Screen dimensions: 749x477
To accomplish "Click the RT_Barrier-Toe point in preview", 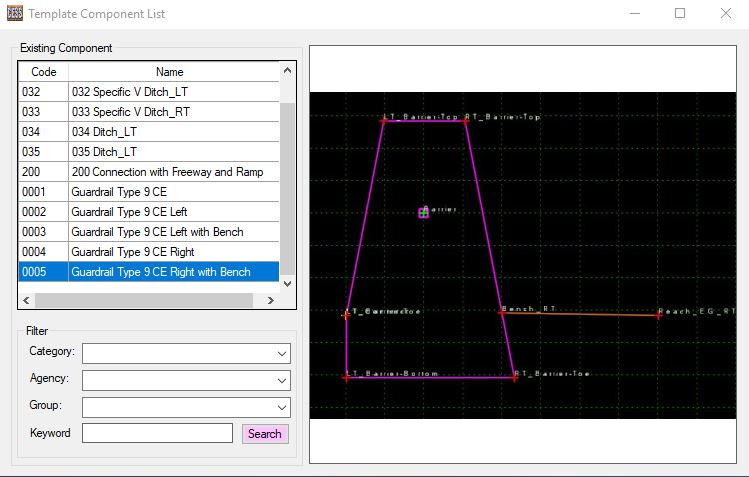I will click(x=514, y=378).
